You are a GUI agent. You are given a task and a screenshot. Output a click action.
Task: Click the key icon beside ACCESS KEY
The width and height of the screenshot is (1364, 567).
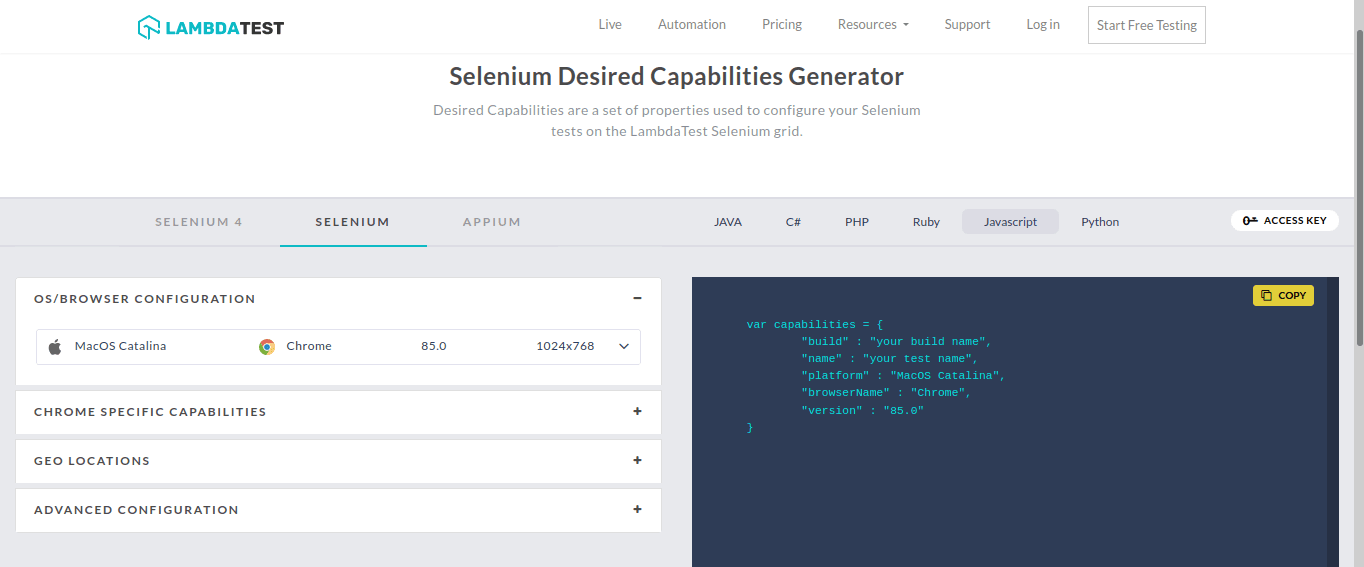point(1250,220)
